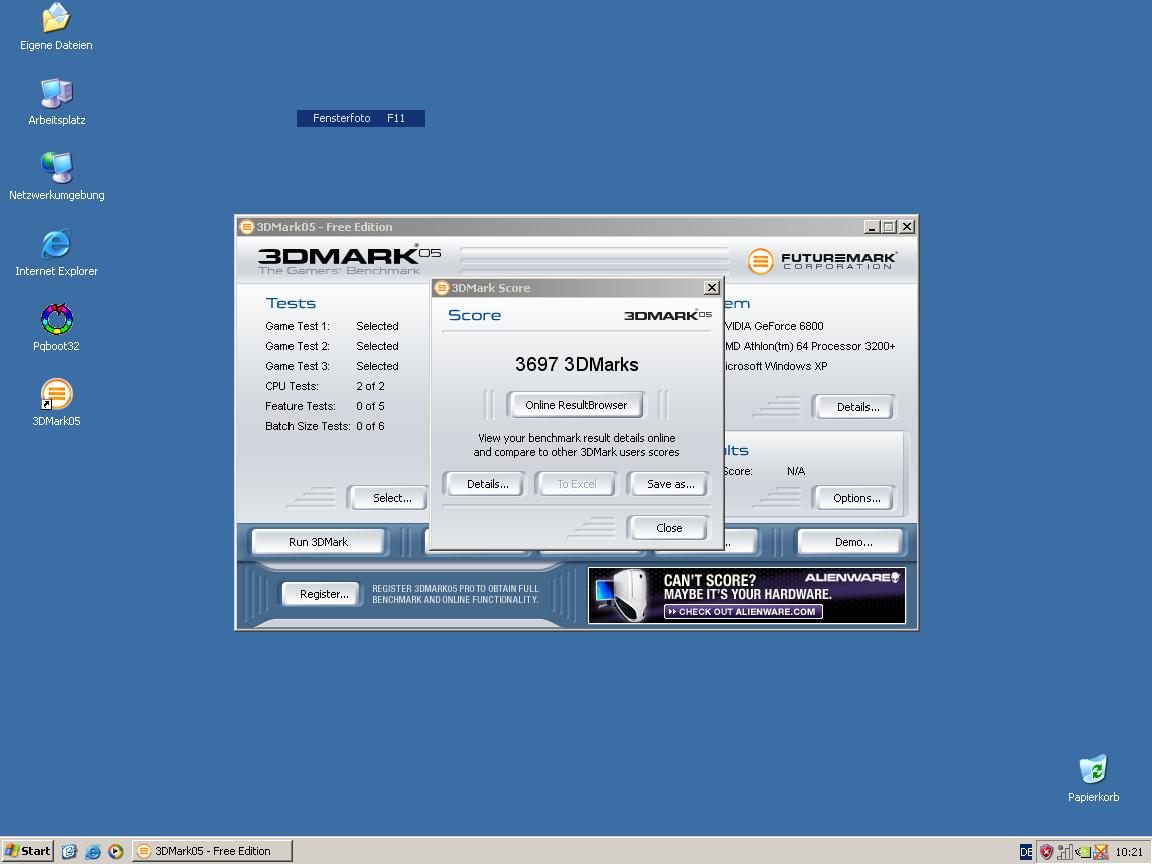Click the Windows XP system text
Viewport: 1152px width, 864px height.
776,366
